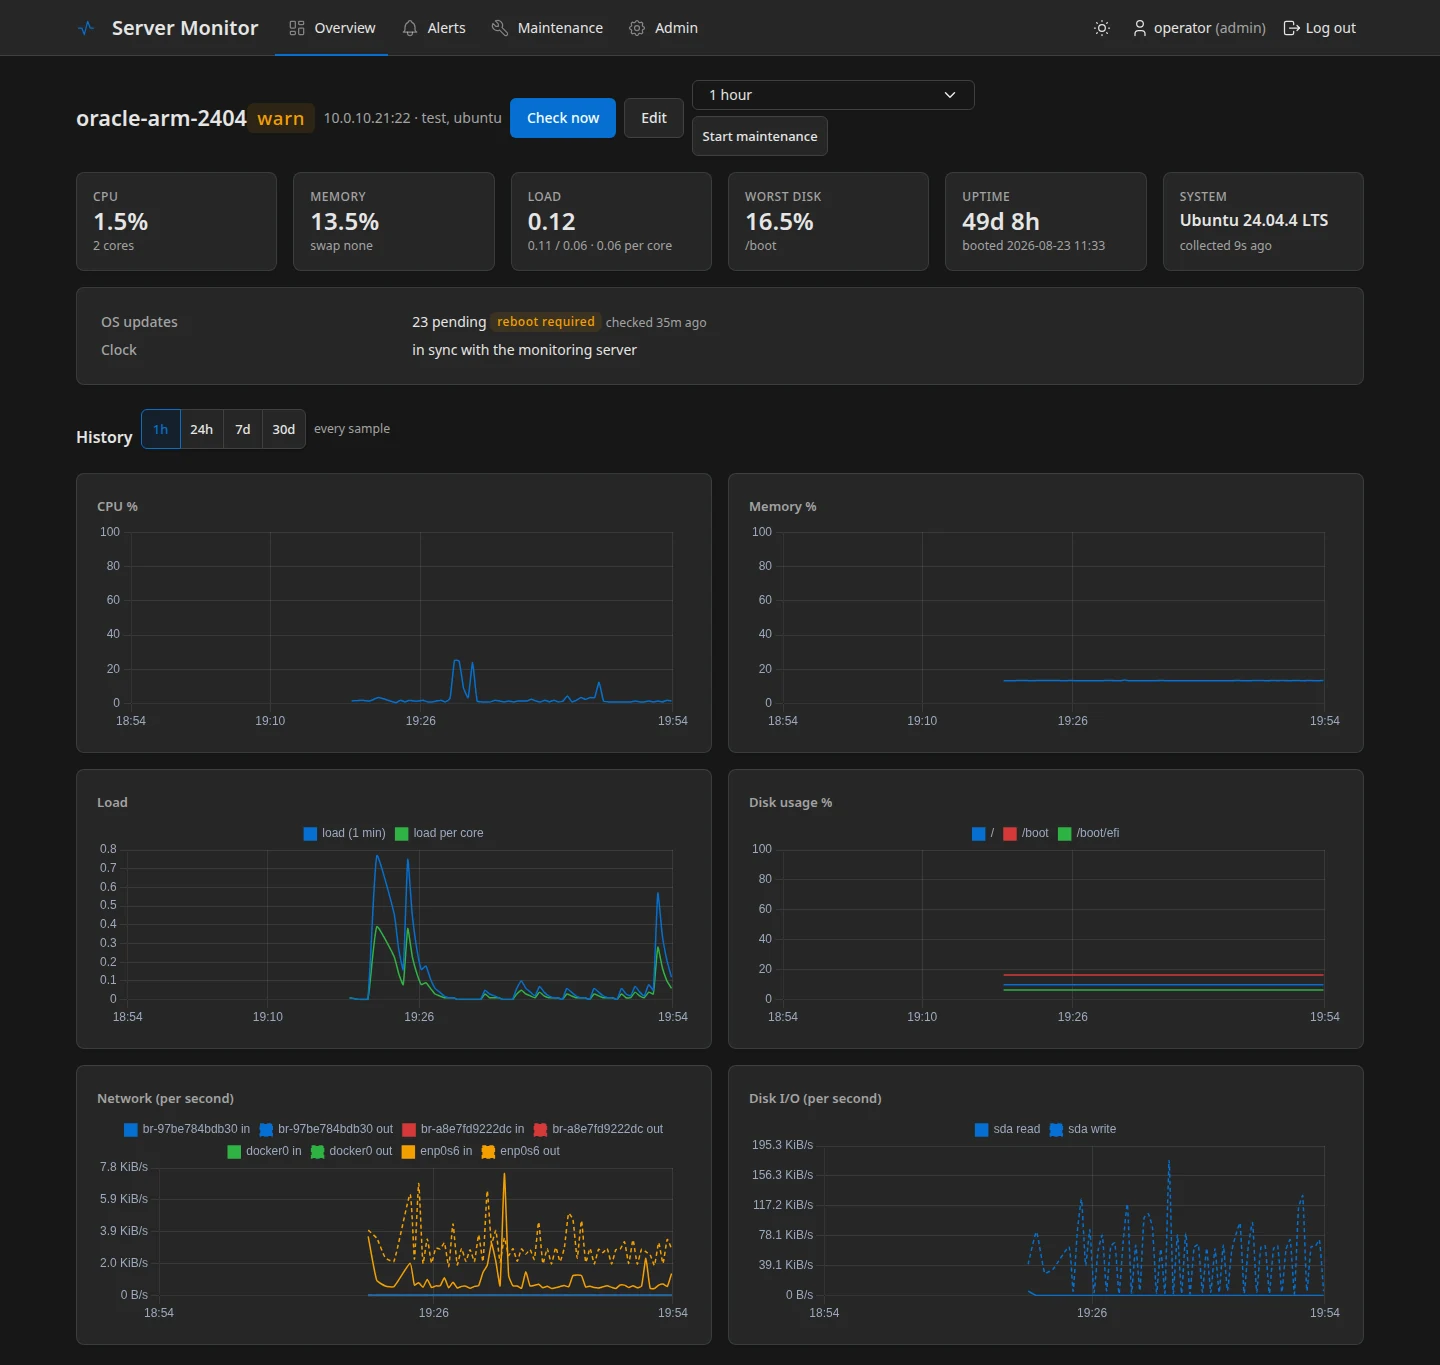Toggle the light/dark theme sun icon

pyautogui.click(x=1102, y=28)
